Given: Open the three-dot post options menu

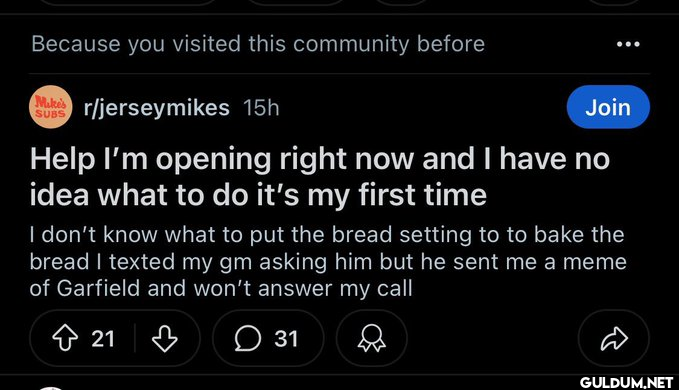Looking at the screenshot, I should (x=628, y=44).
